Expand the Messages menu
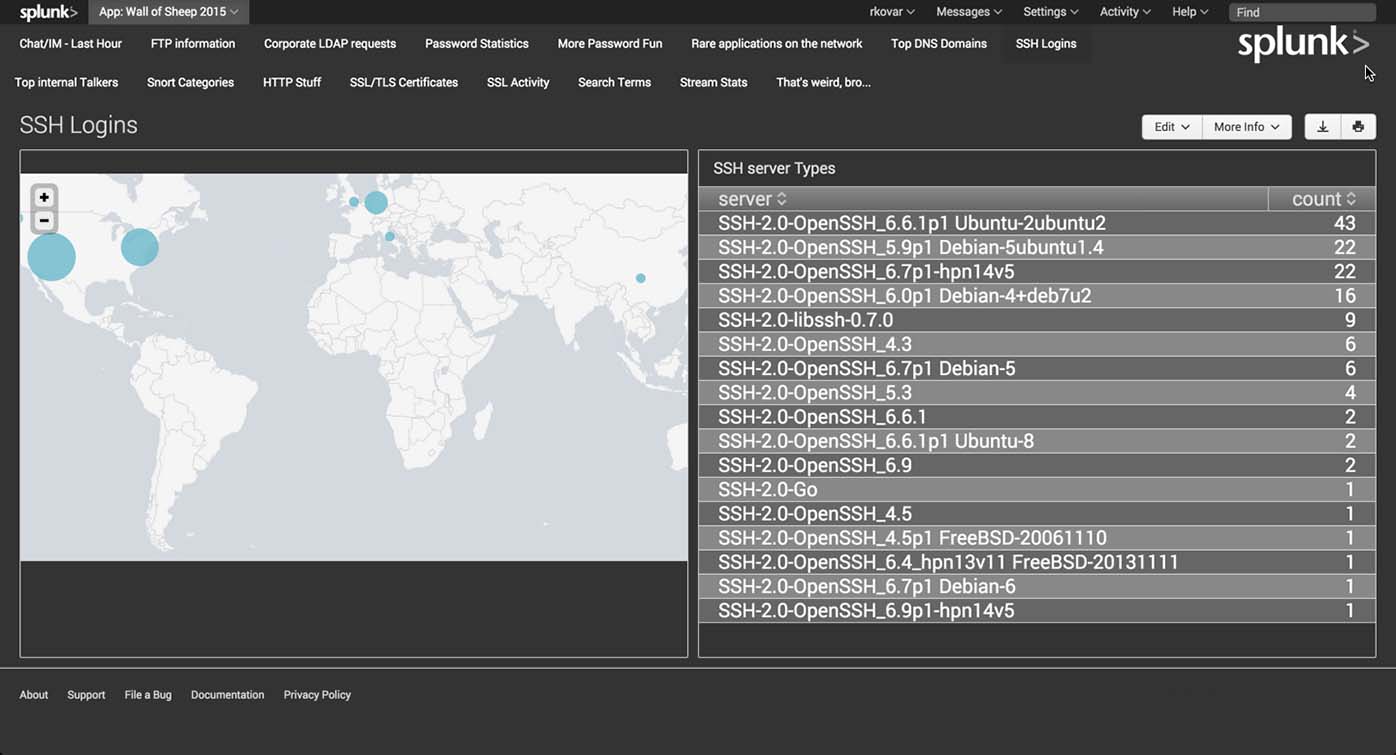The image size is (1396, 755). tap(969, 12)
